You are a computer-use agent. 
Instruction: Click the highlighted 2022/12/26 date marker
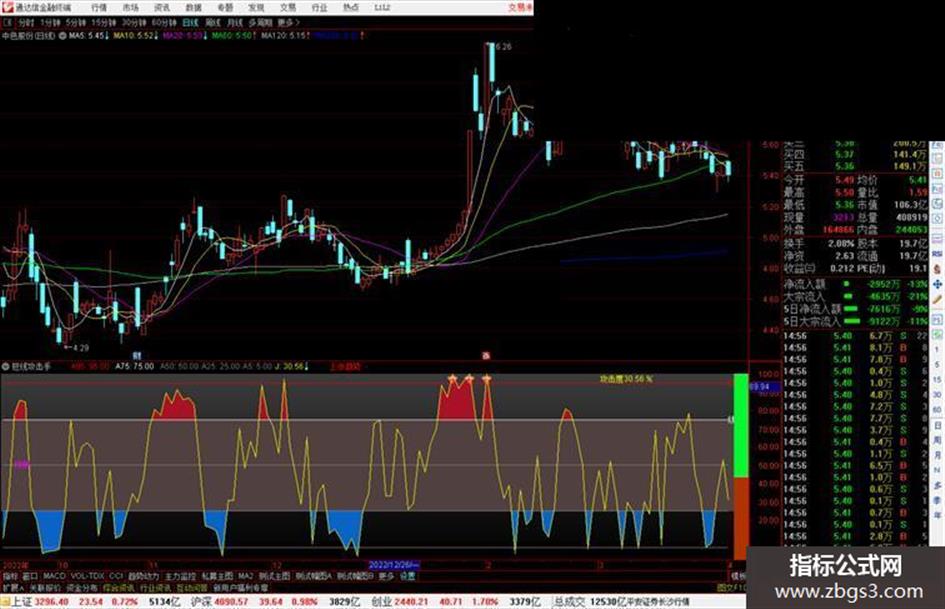point(394,565)
